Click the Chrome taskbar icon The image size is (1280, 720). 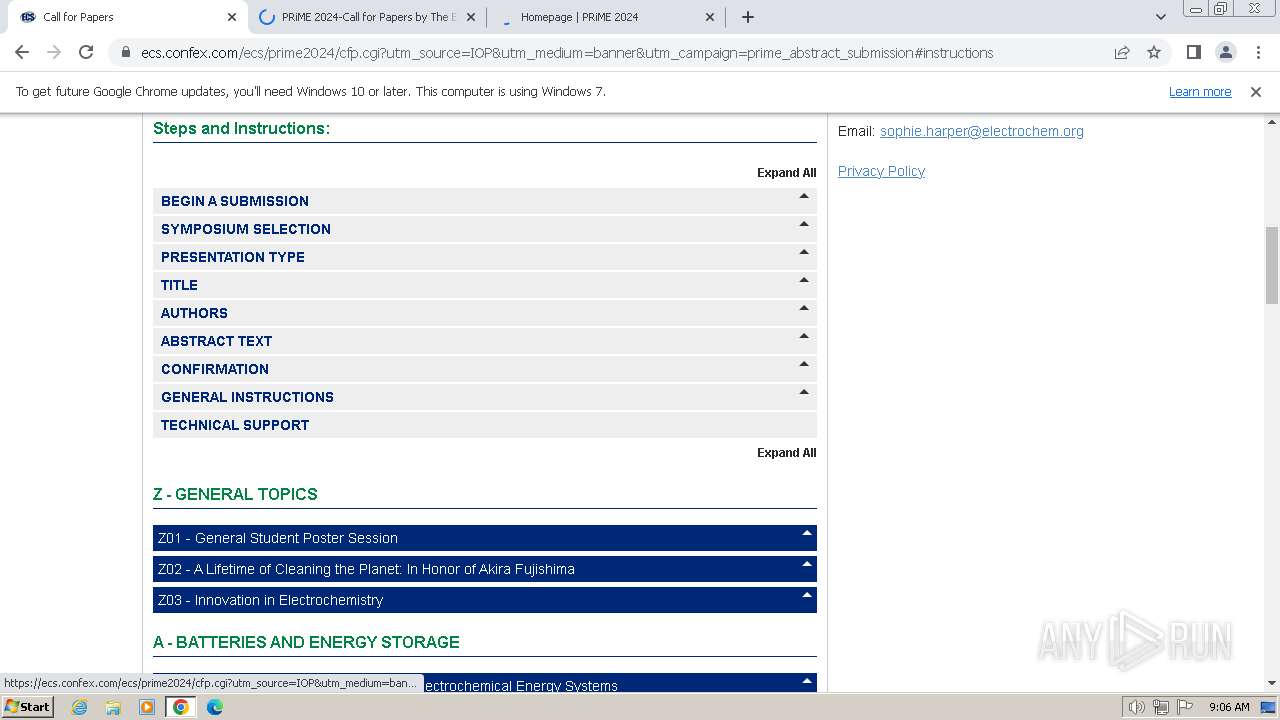tap(181, 707)
